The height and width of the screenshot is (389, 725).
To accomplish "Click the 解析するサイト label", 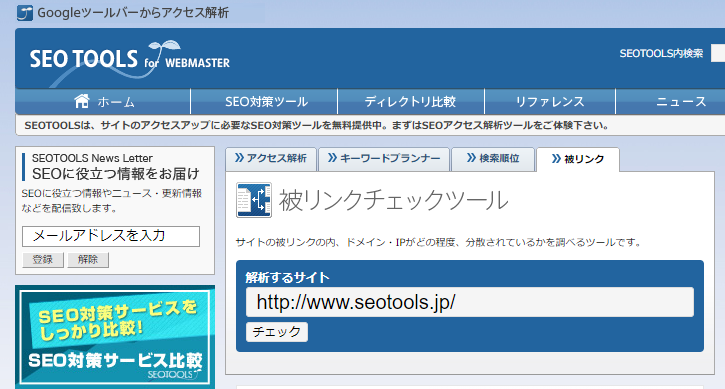I will coord(287,278).
